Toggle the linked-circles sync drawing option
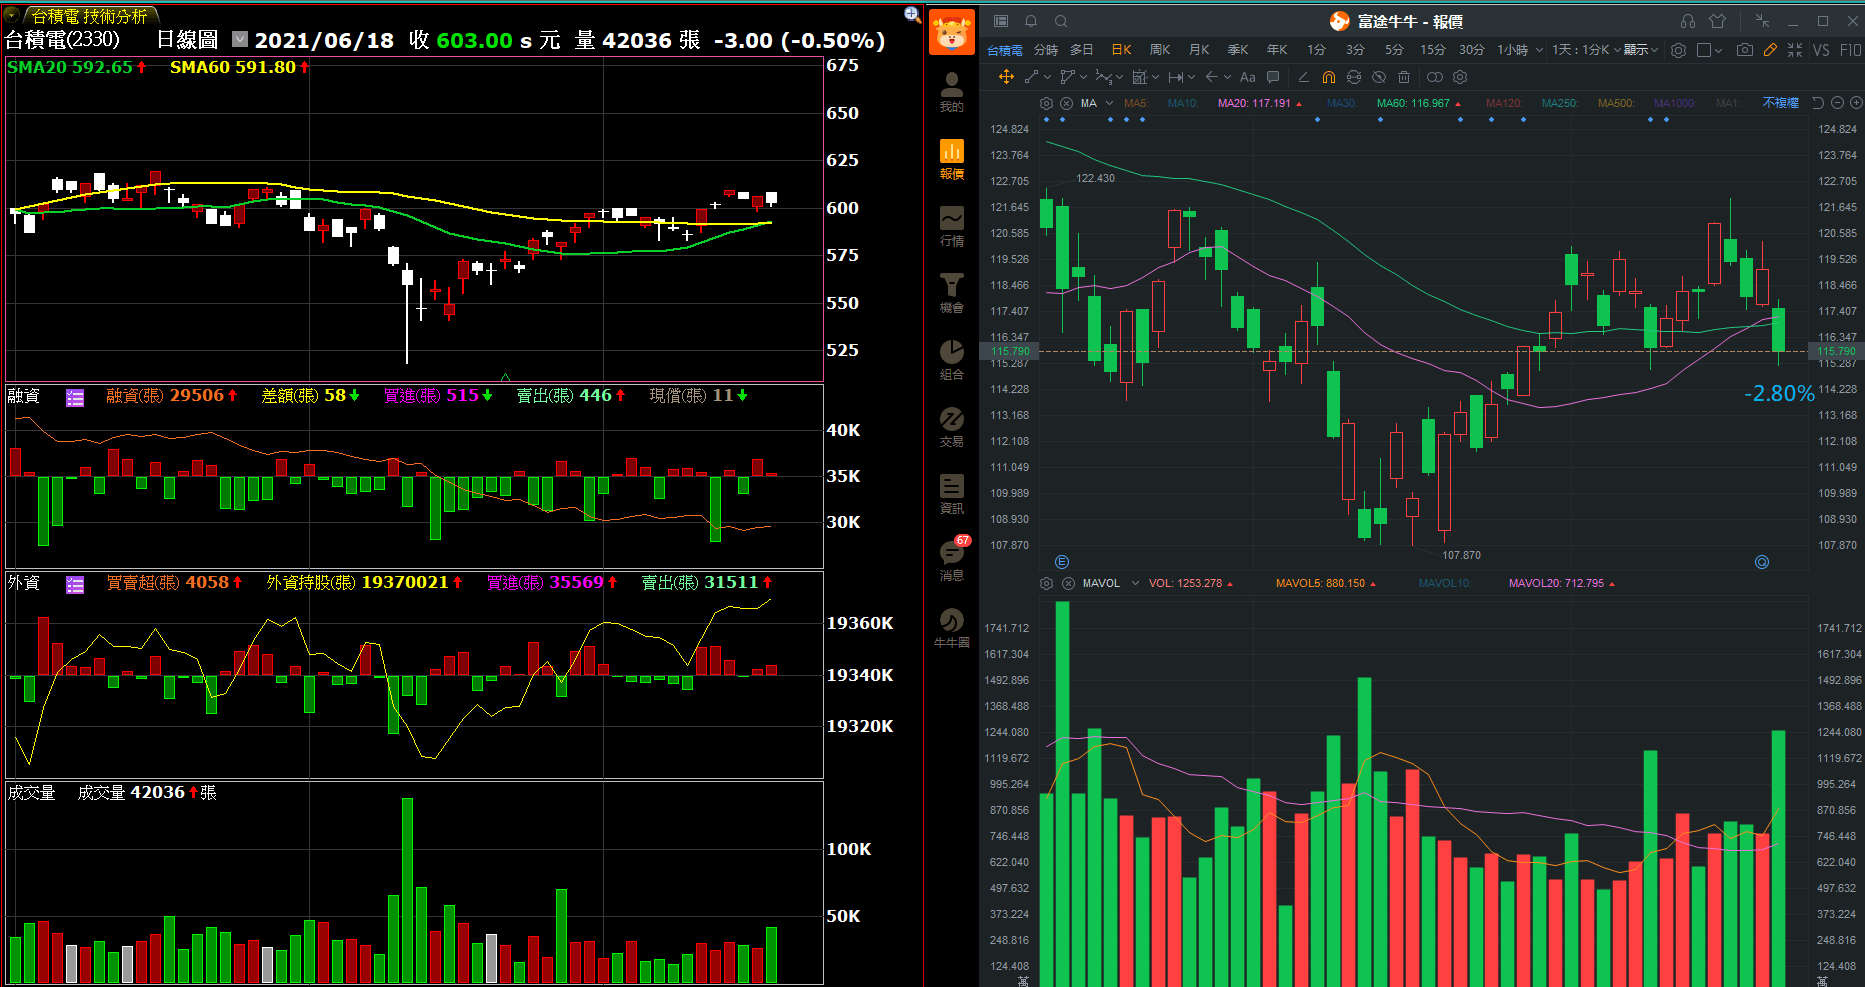This screenshot has width=1865, height=987. [x=1434, y=77]
